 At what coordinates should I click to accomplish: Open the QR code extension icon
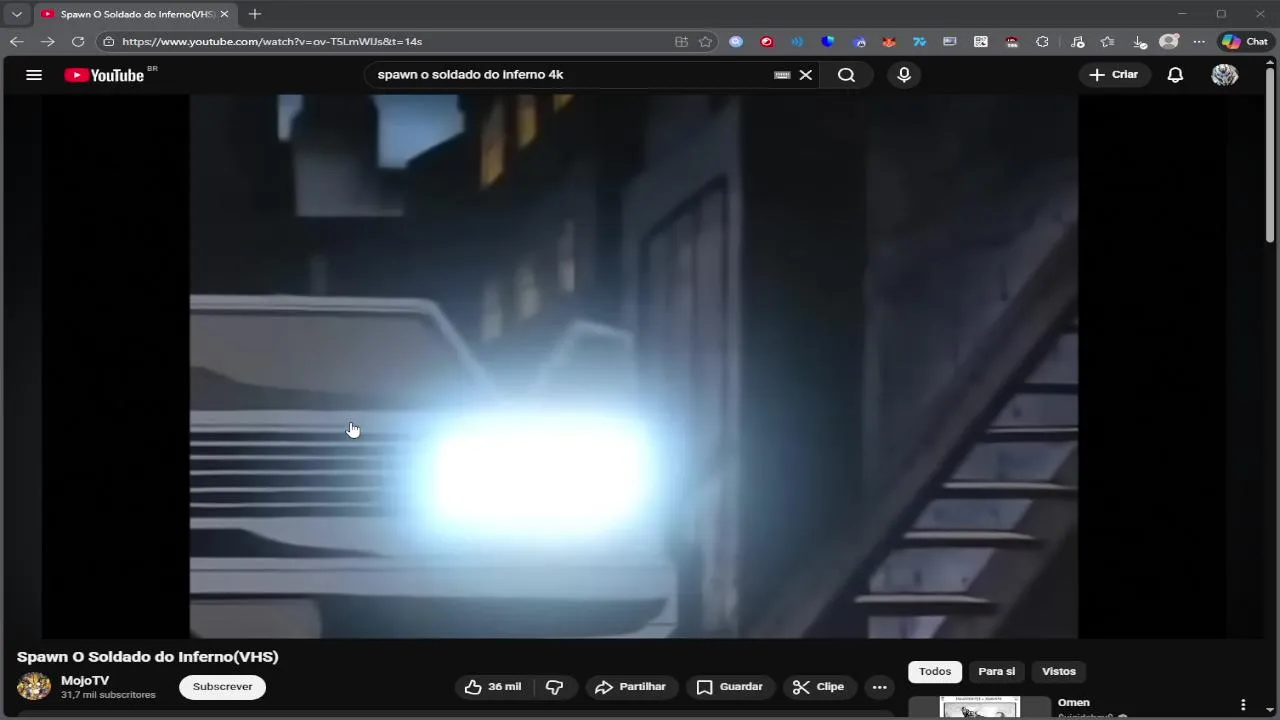tap(981, 42)
